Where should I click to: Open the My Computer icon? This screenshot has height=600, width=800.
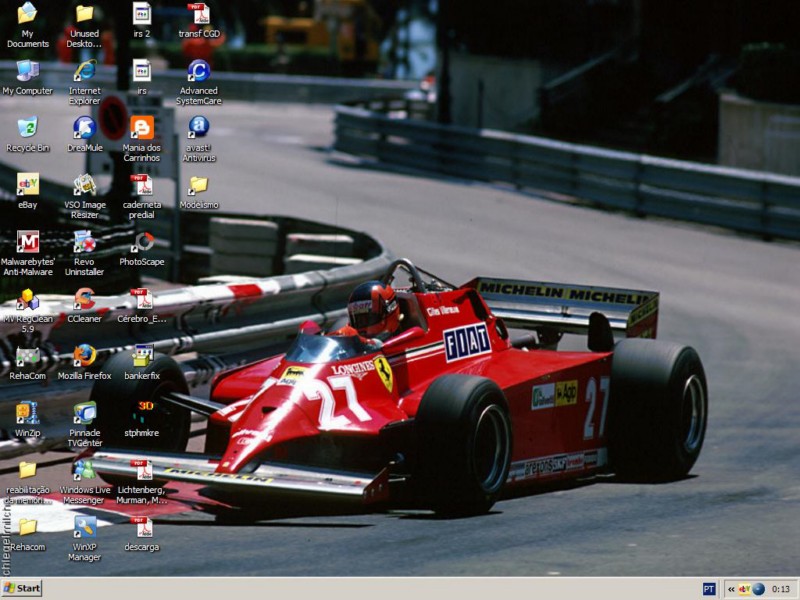pos(28,71)
